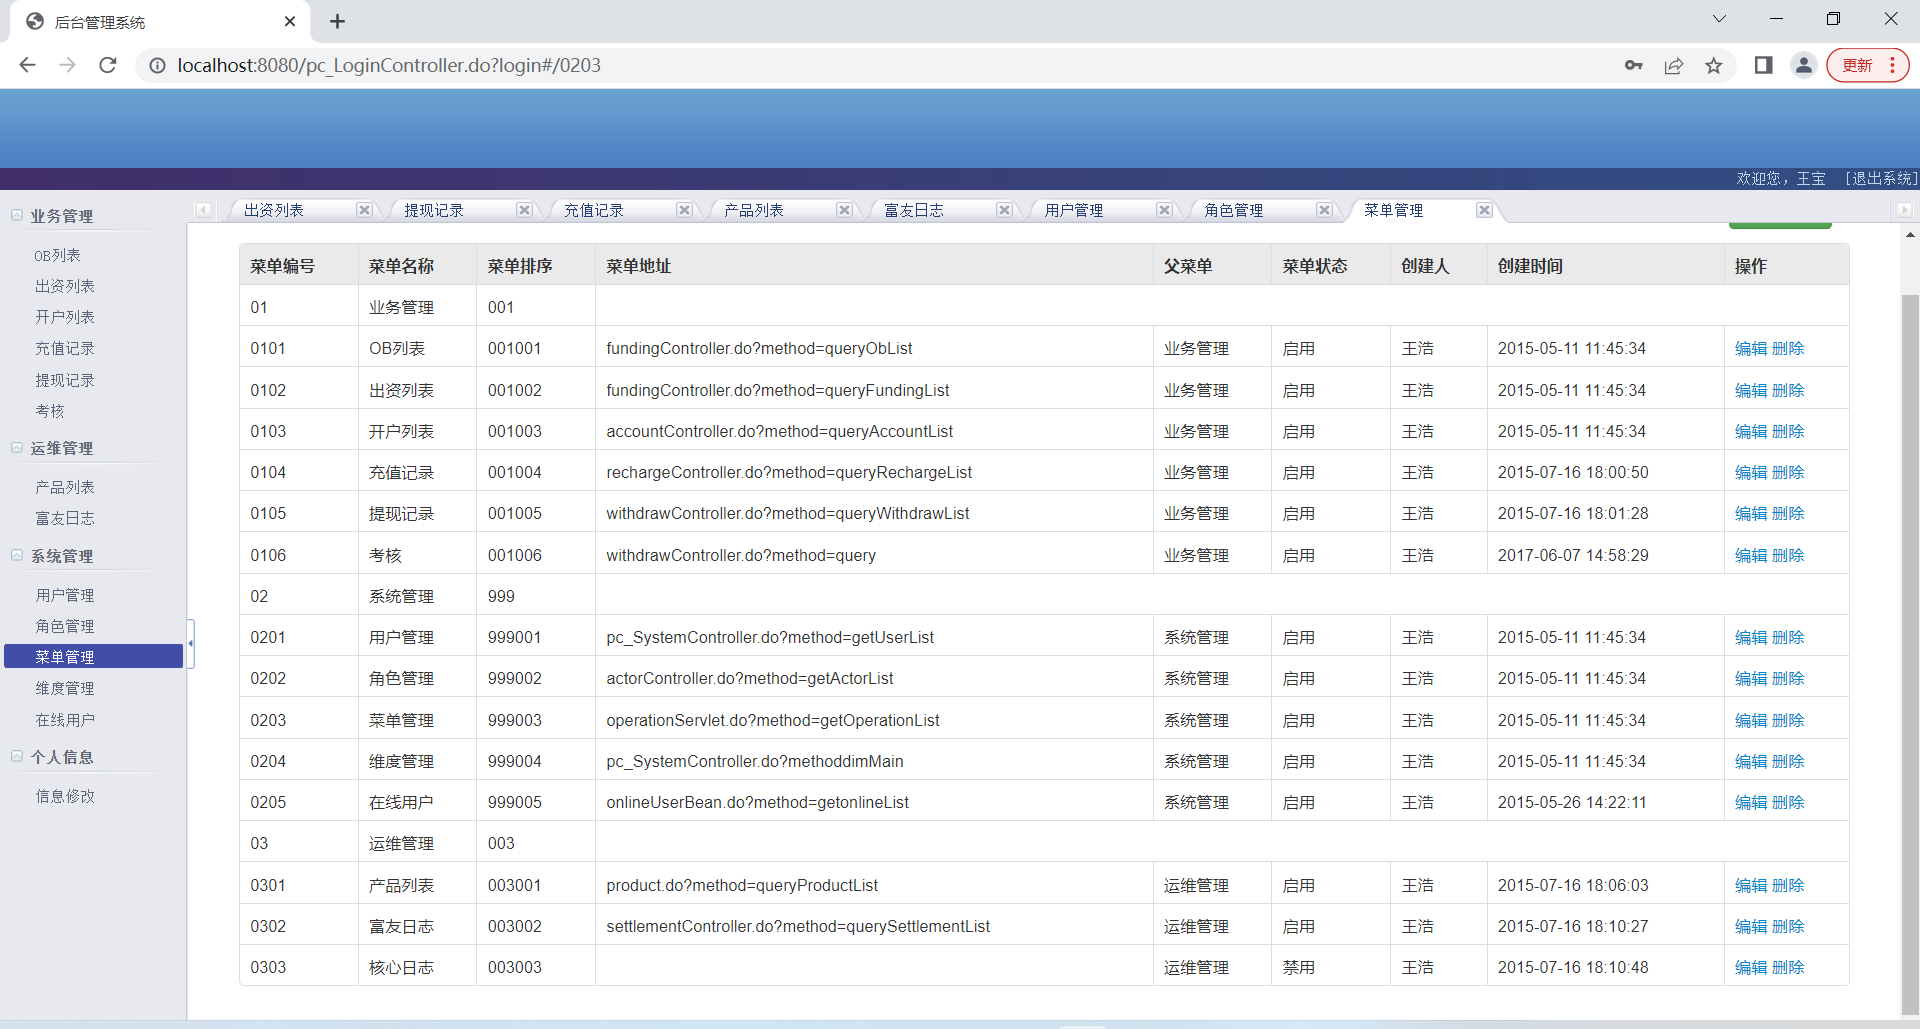
Task: Collapse the 运维管理 sidebar group
Action: (x=17, y=447)
